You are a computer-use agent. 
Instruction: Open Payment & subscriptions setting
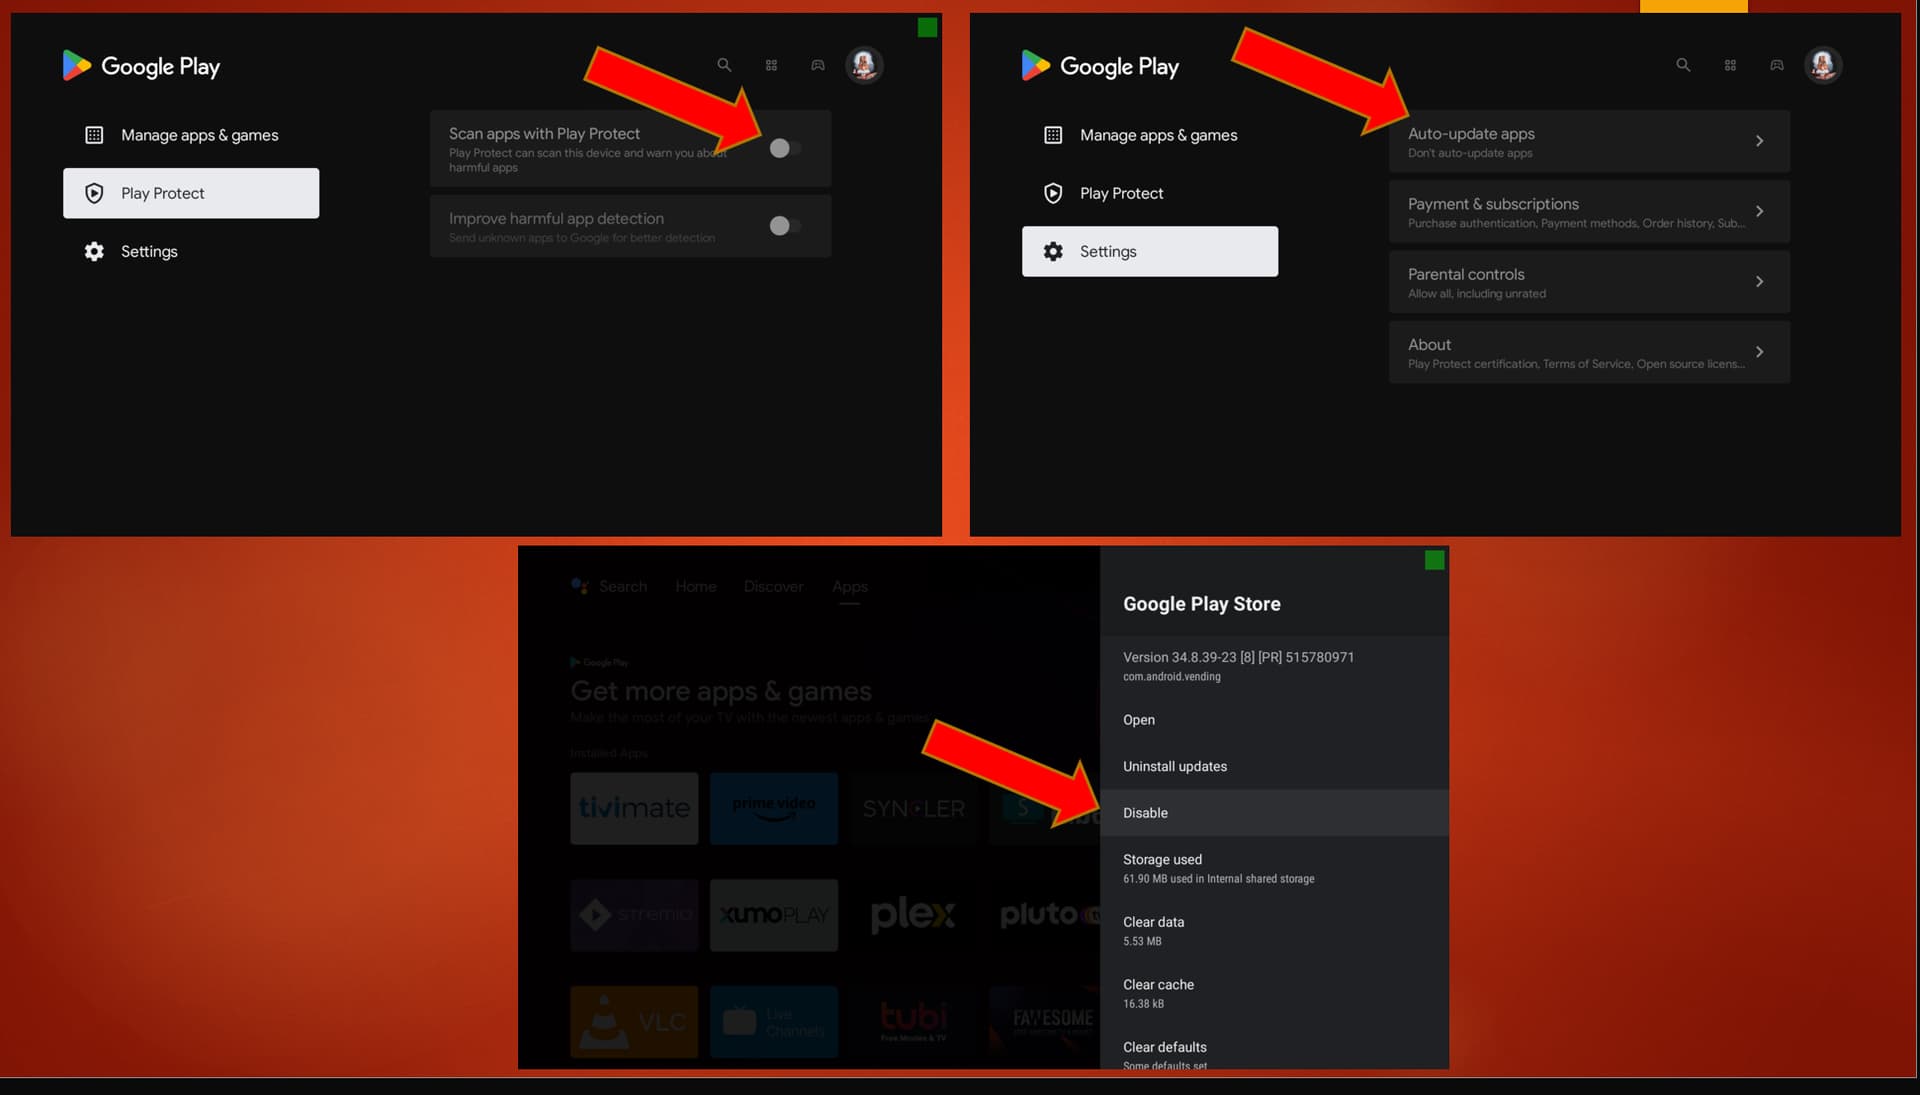point(1589,211)
